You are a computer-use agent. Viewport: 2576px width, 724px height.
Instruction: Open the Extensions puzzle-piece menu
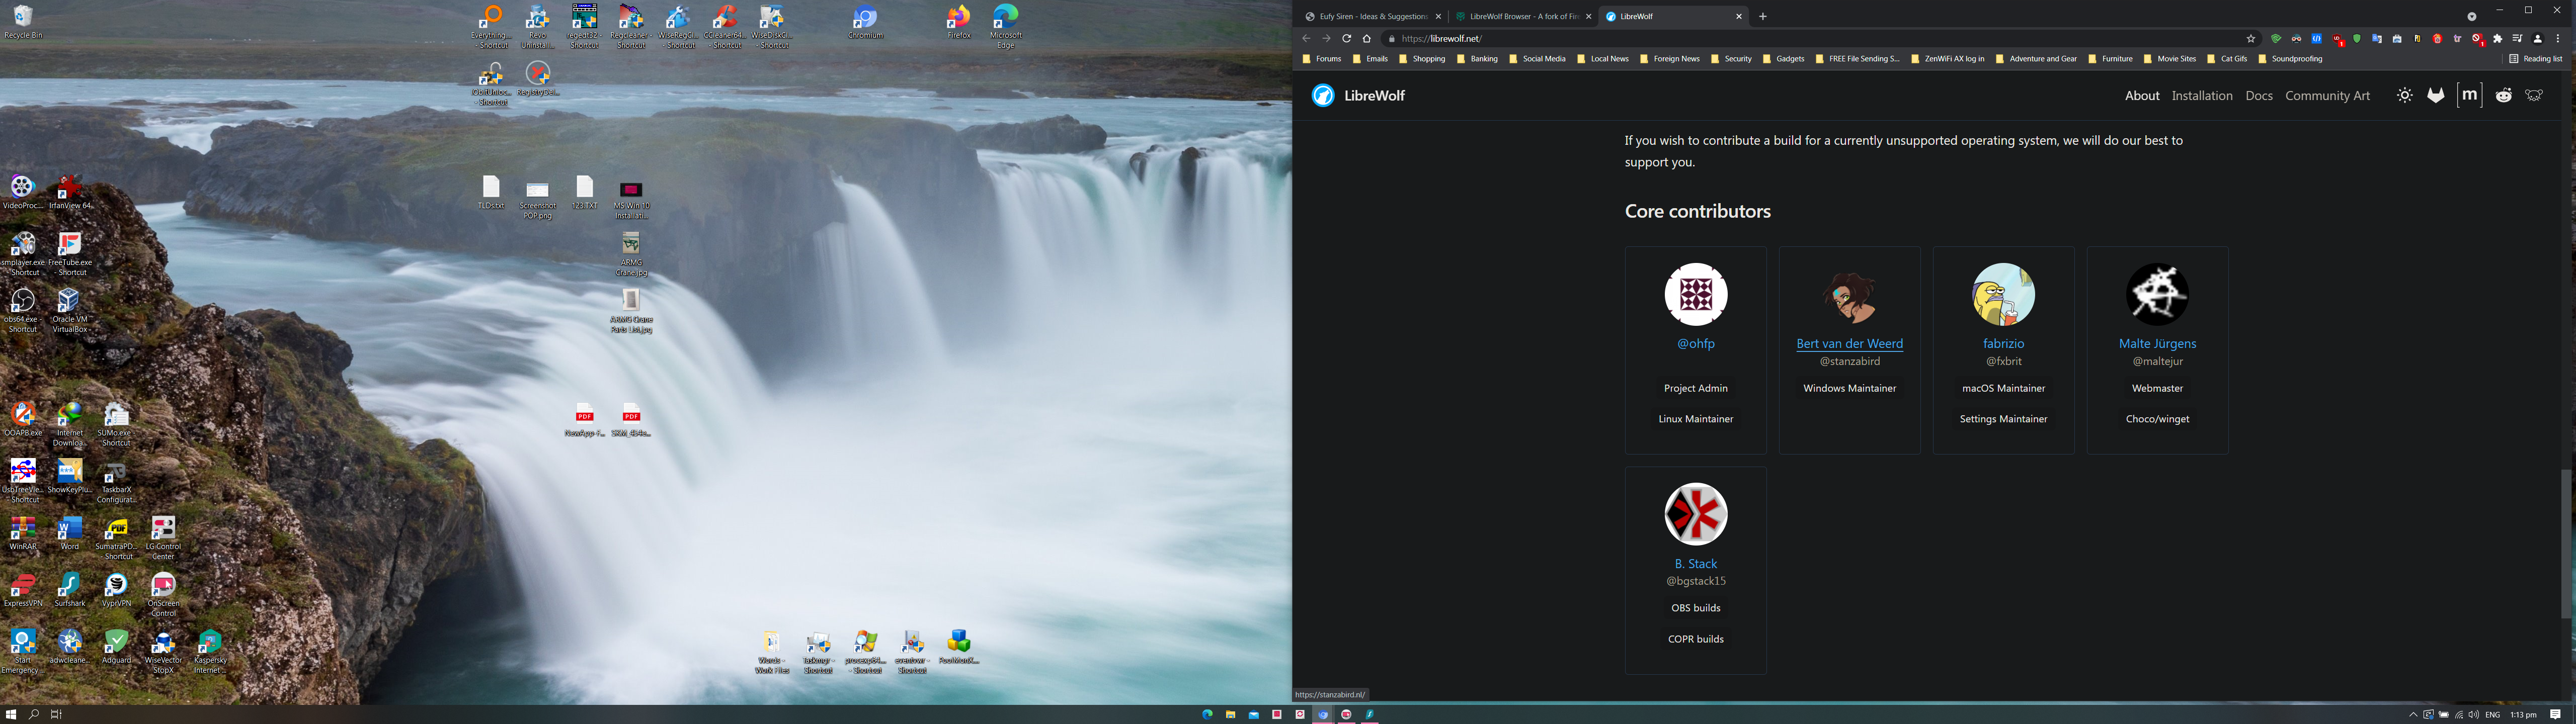(x=2497, y=39)
